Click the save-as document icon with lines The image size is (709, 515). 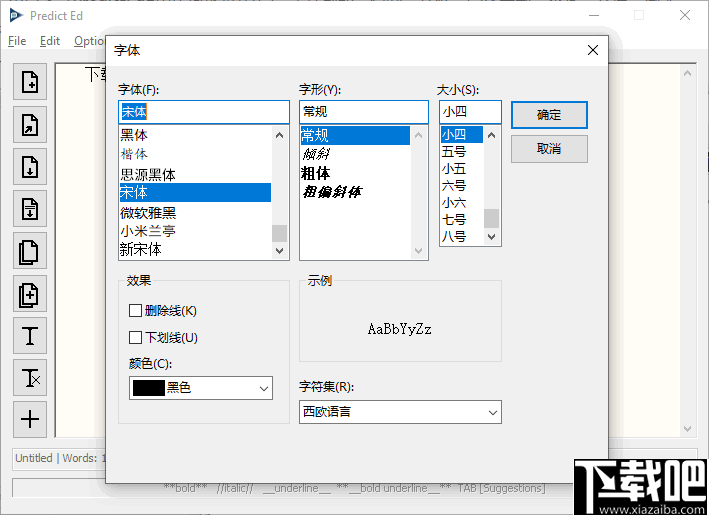30,208
